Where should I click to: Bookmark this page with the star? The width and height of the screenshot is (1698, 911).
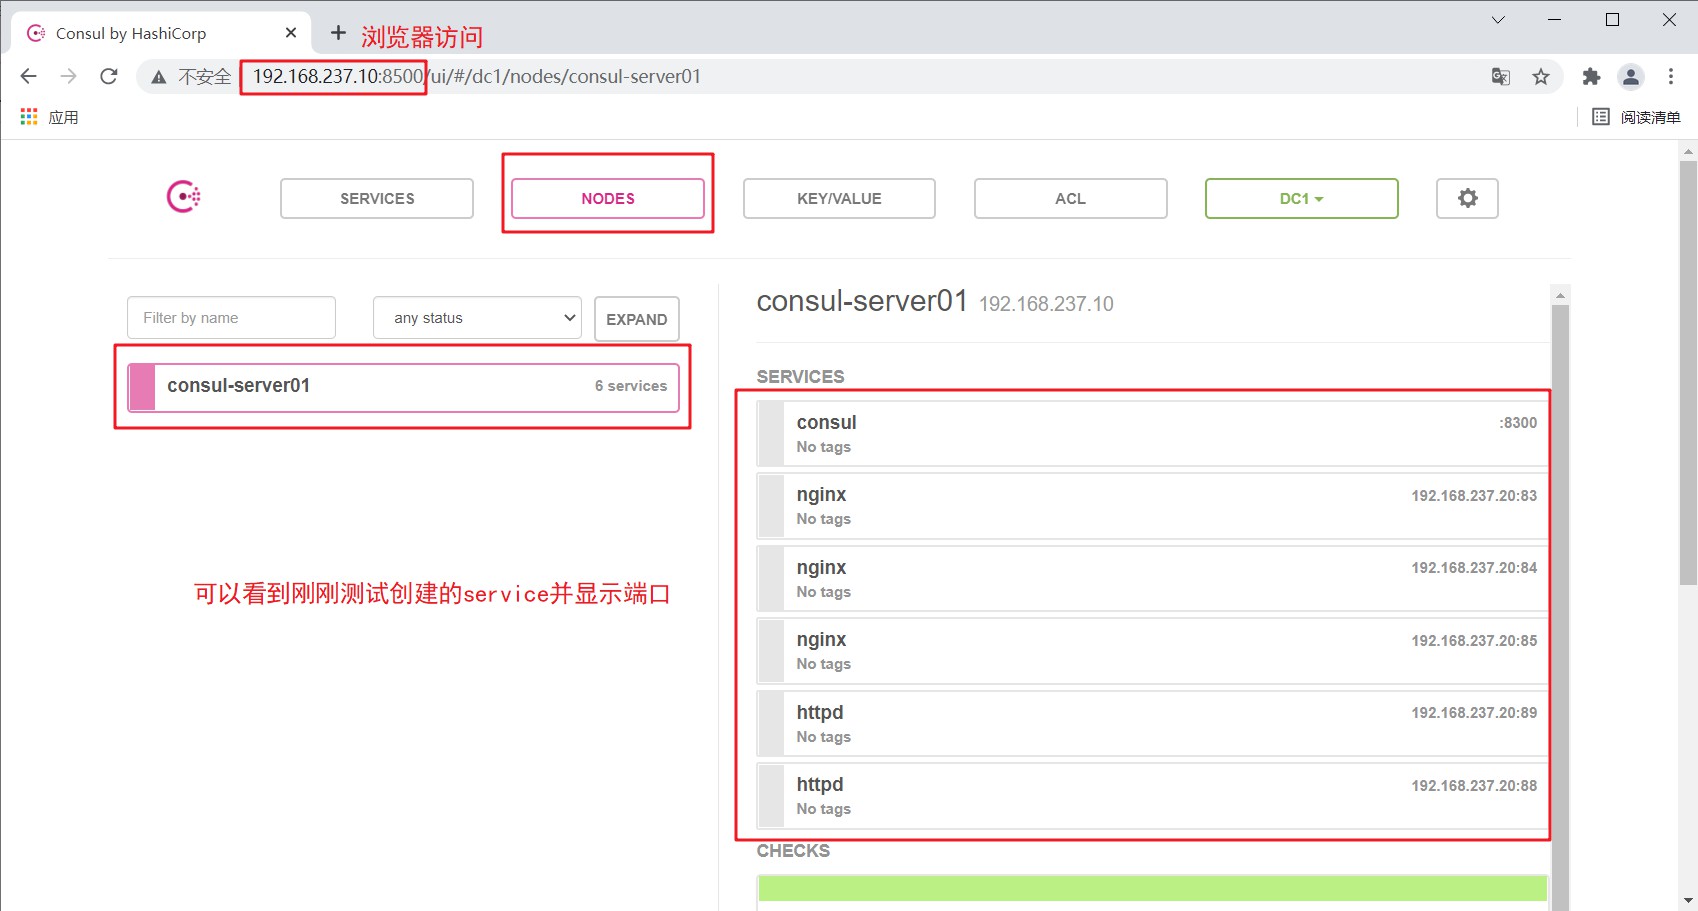coord(1541,77)
